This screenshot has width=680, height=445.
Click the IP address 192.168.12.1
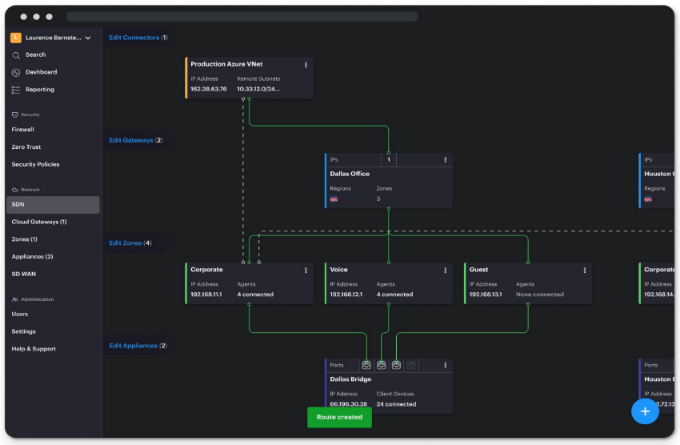pyautogui.click(x=346, y=294)
